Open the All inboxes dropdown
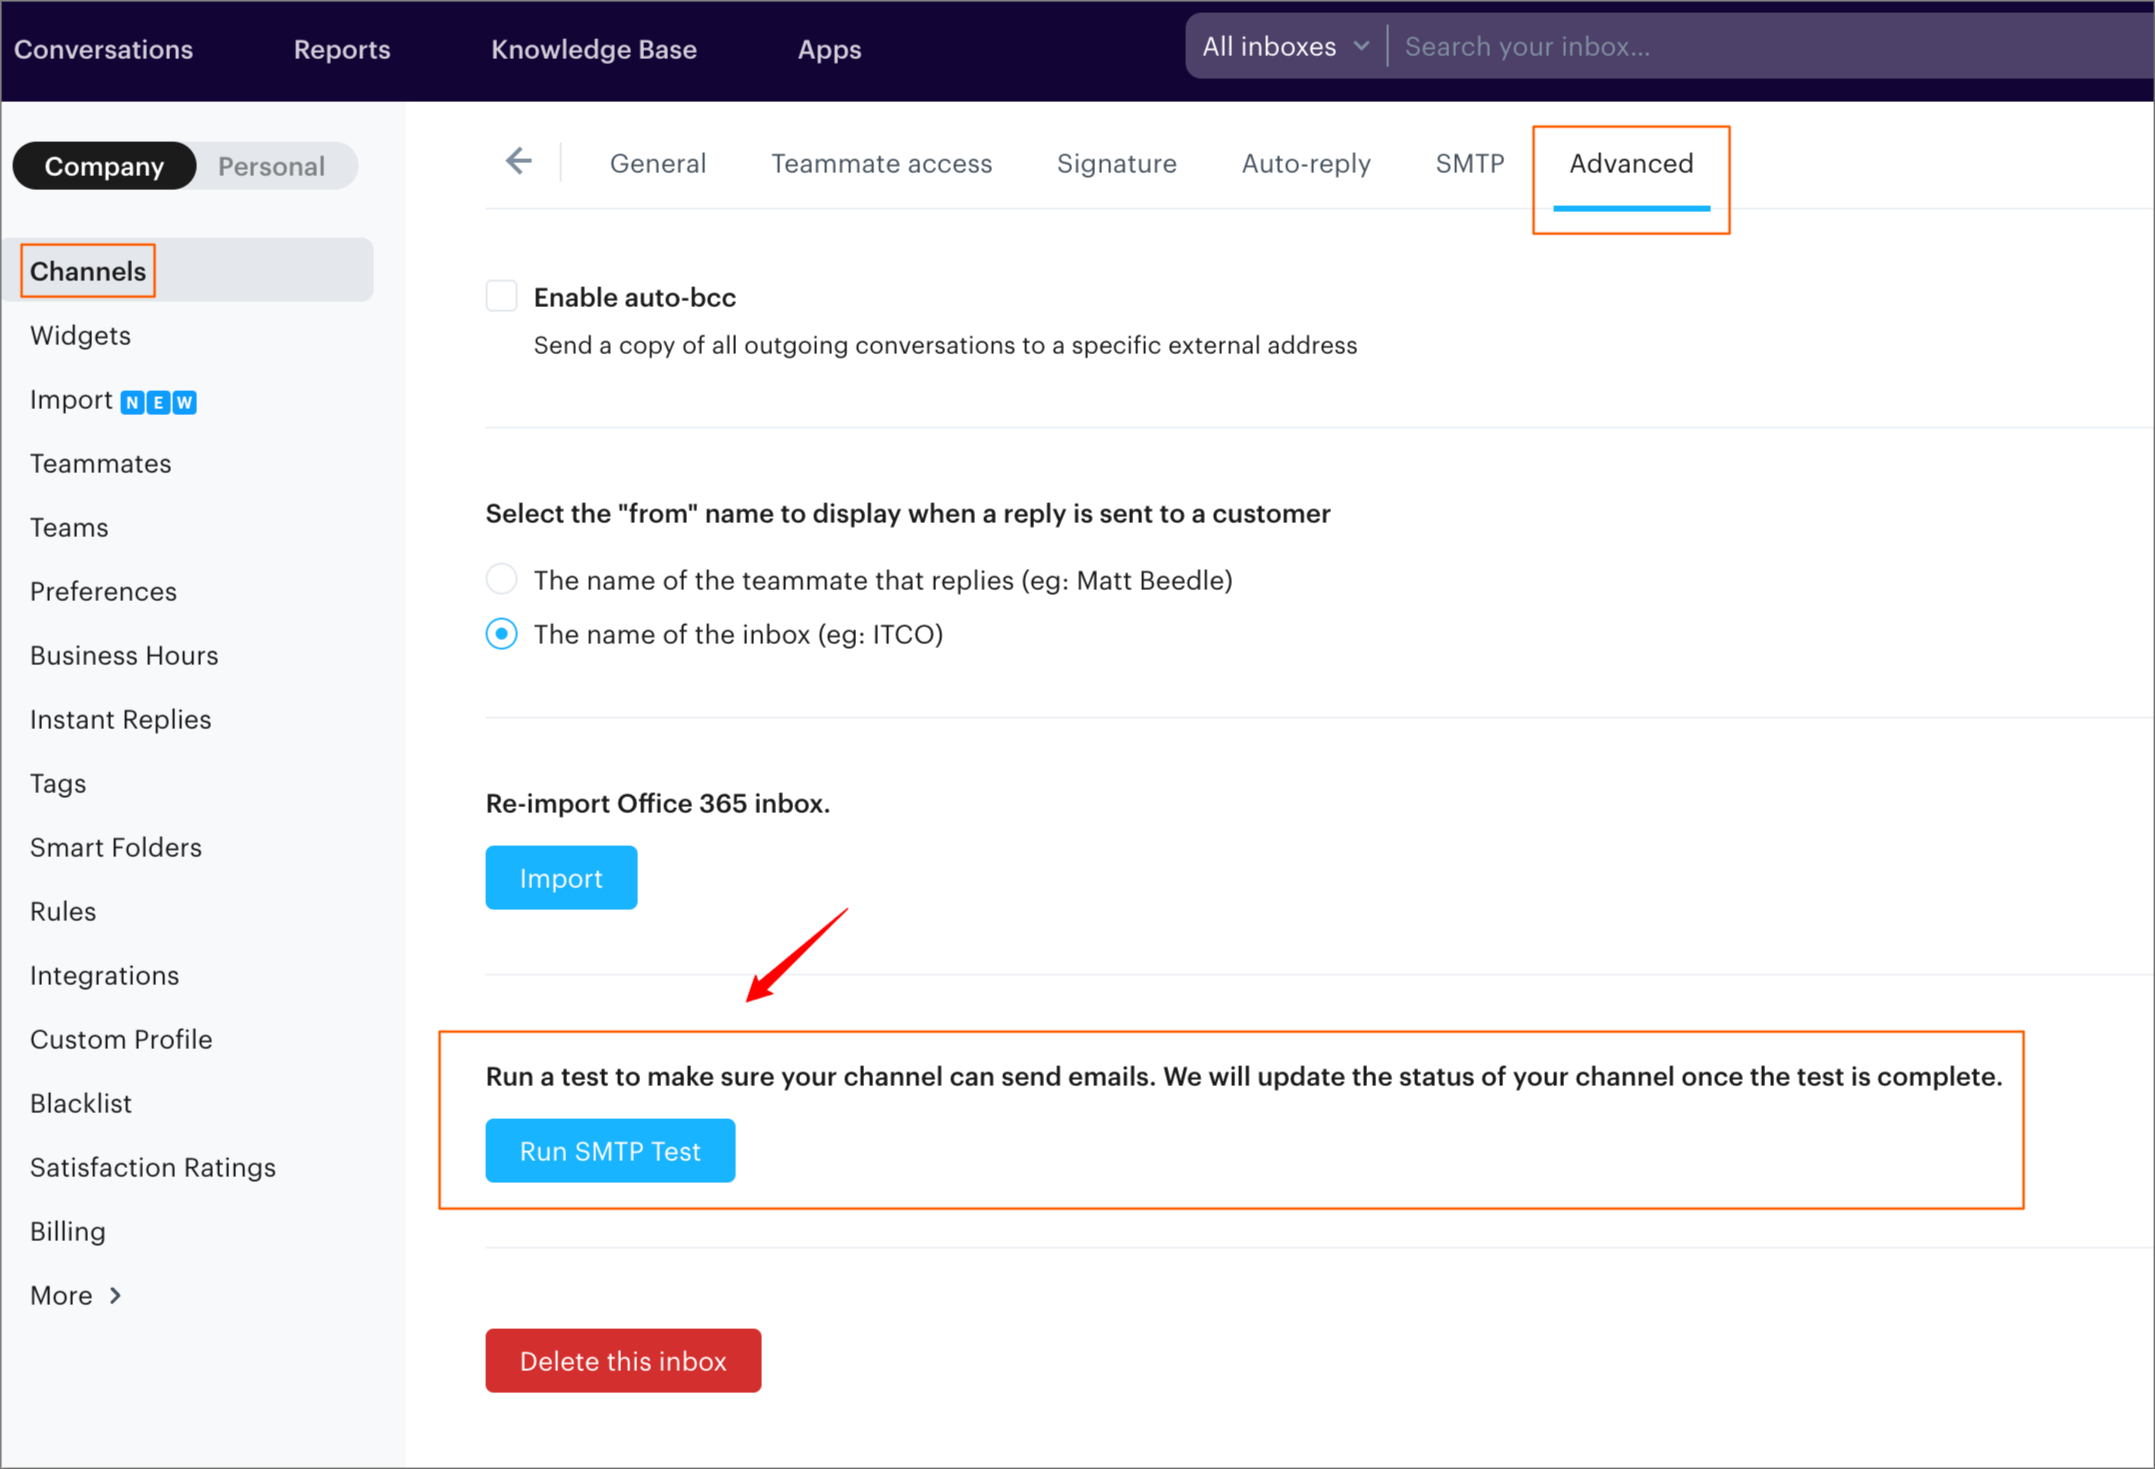The image size is (2155, 1469). click(x=1284, y=47)
